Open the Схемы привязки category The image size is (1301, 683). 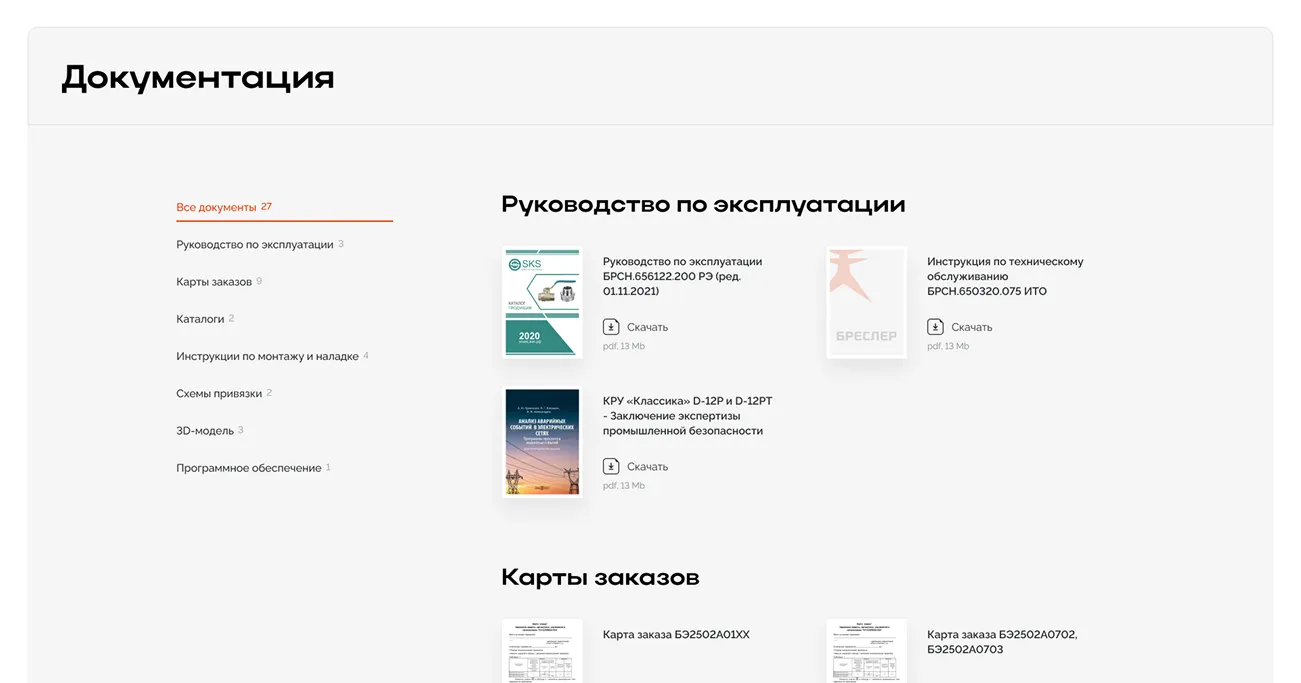[x=219, y=394]
